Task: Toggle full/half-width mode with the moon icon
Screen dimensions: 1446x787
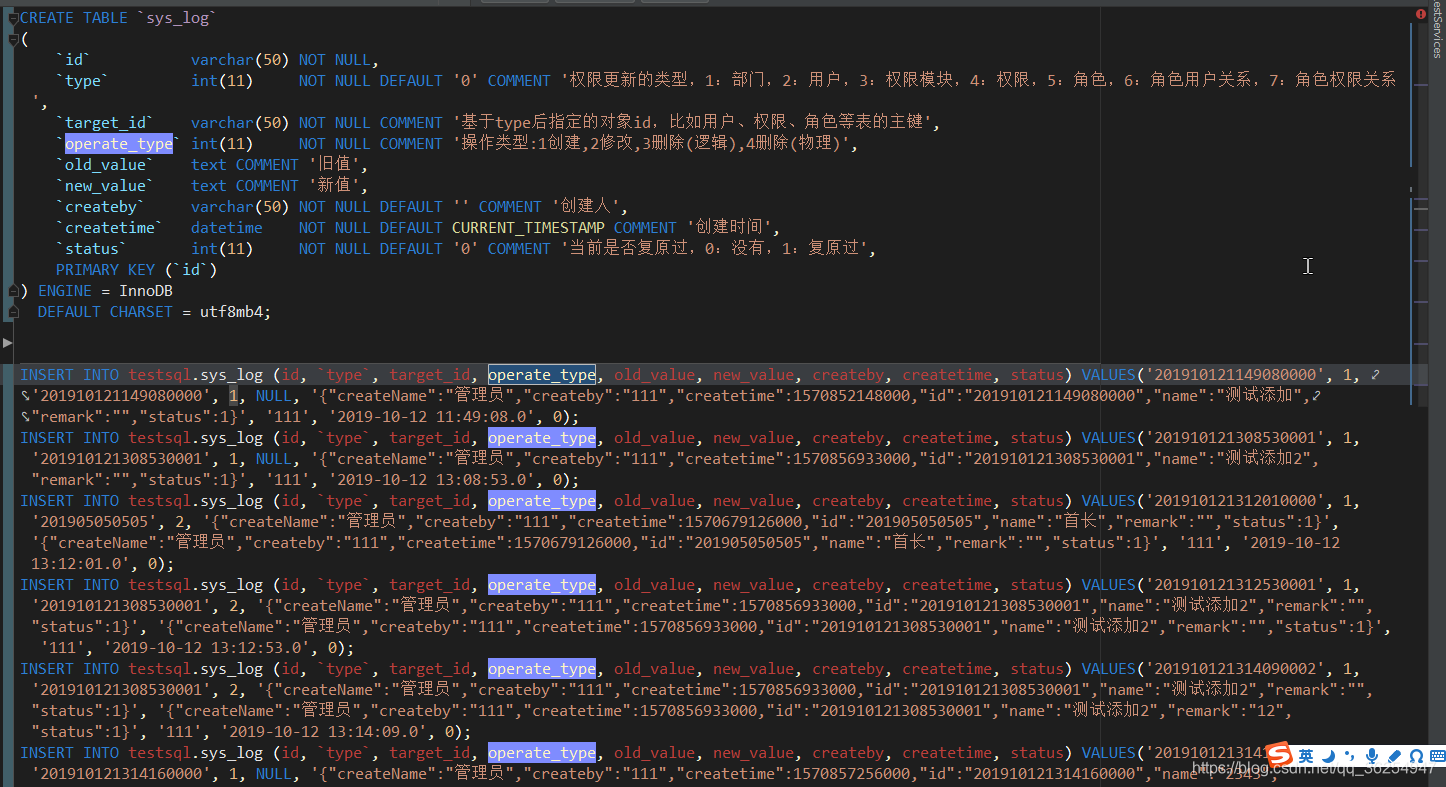Action: (x=1329, y=754)
